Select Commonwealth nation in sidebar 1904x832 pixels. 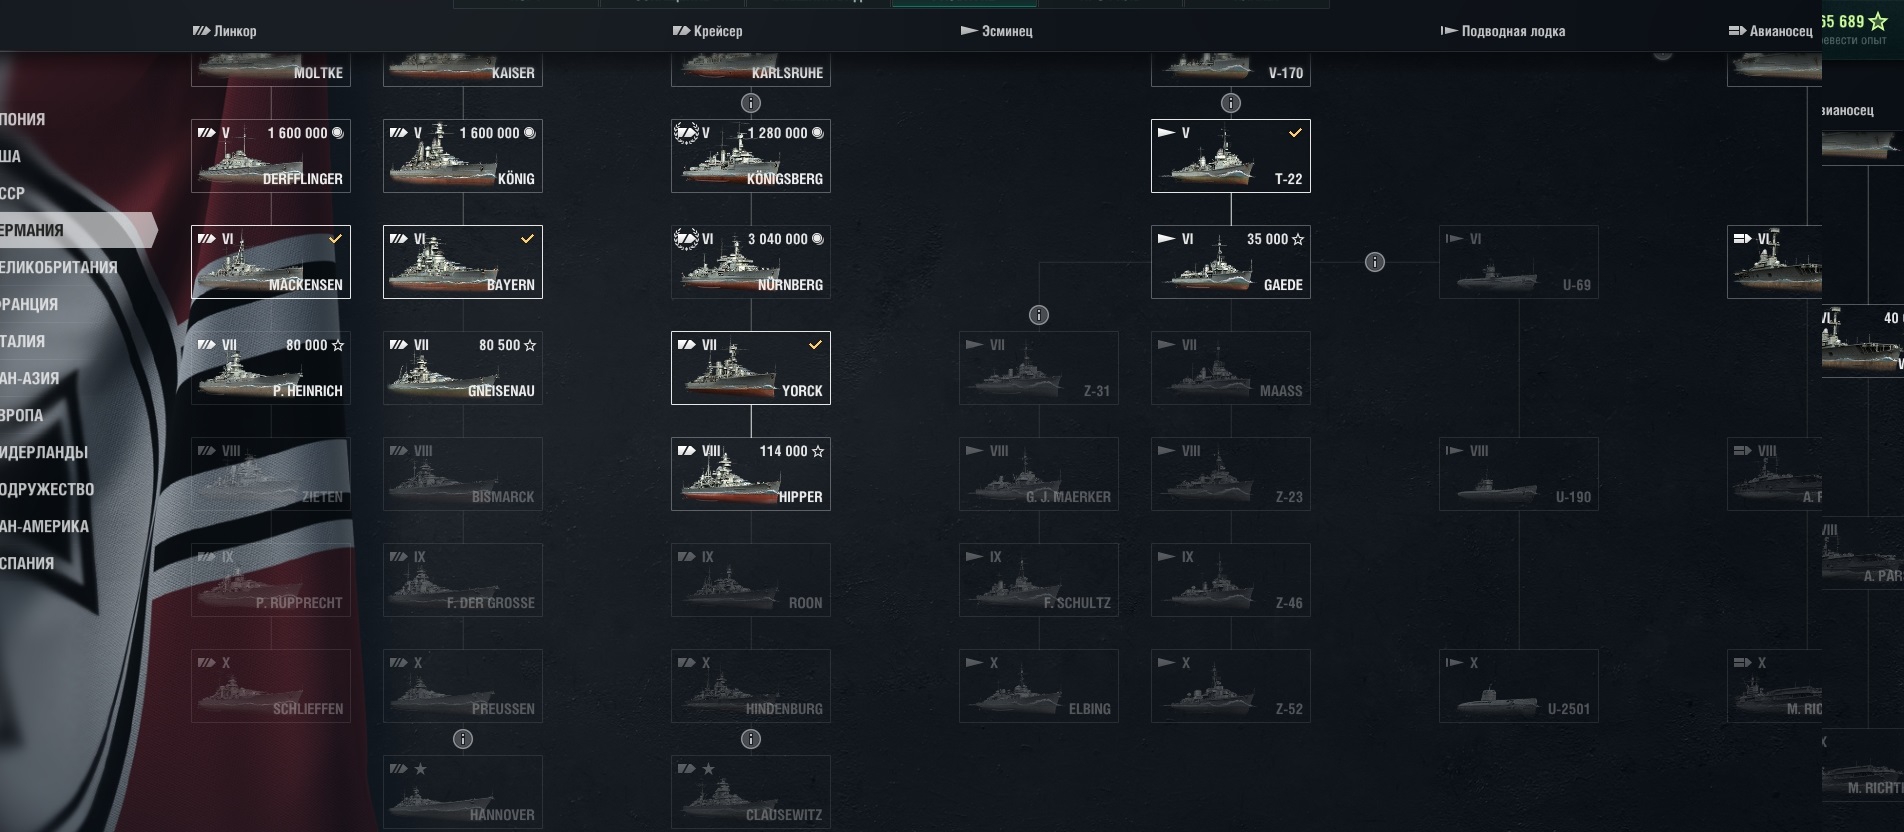tap(47, 489)
